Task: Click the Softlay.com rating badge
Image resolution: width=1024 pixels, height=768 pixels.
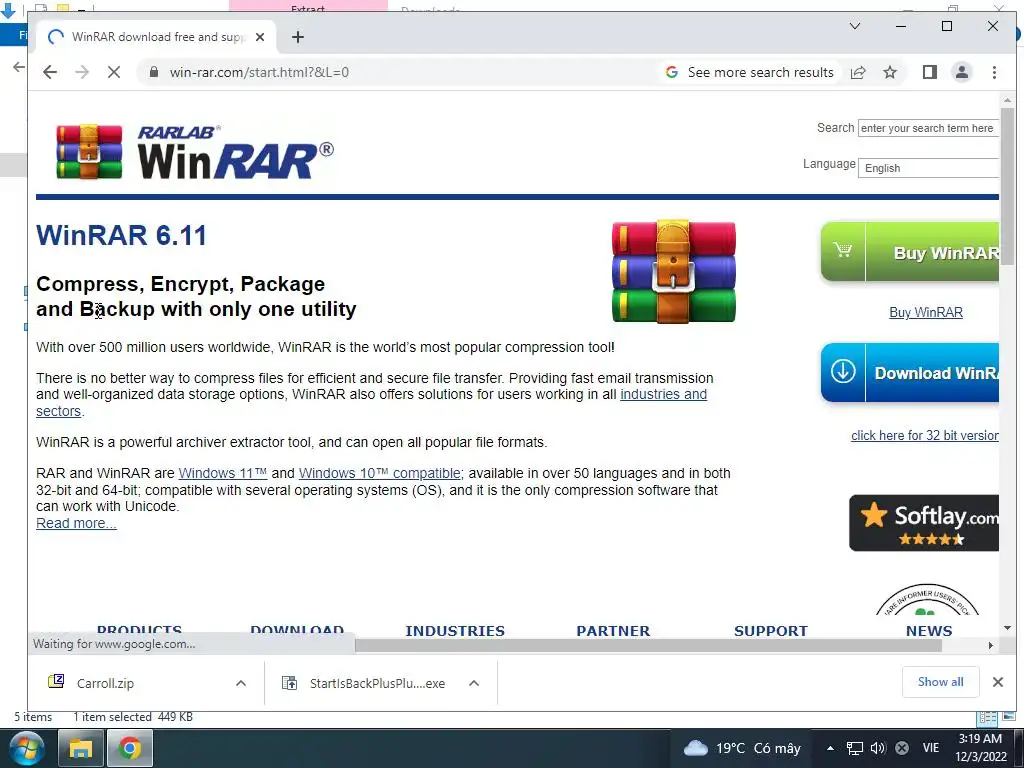Action: tap(924, 523)
